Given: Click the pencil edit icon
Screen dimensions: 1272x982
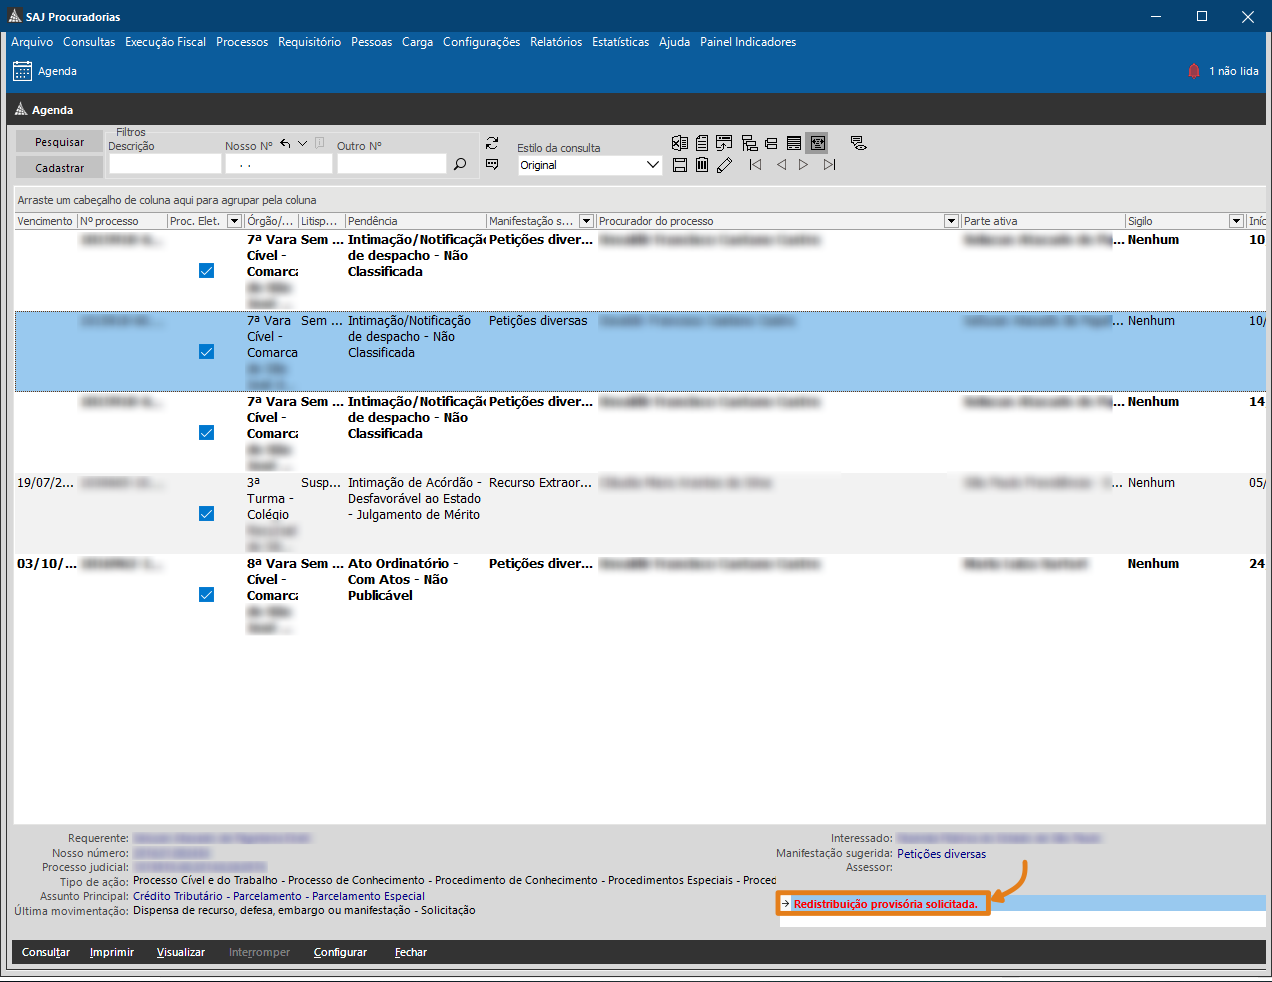Looking at the screenshot, I should [x=725, y=165].
